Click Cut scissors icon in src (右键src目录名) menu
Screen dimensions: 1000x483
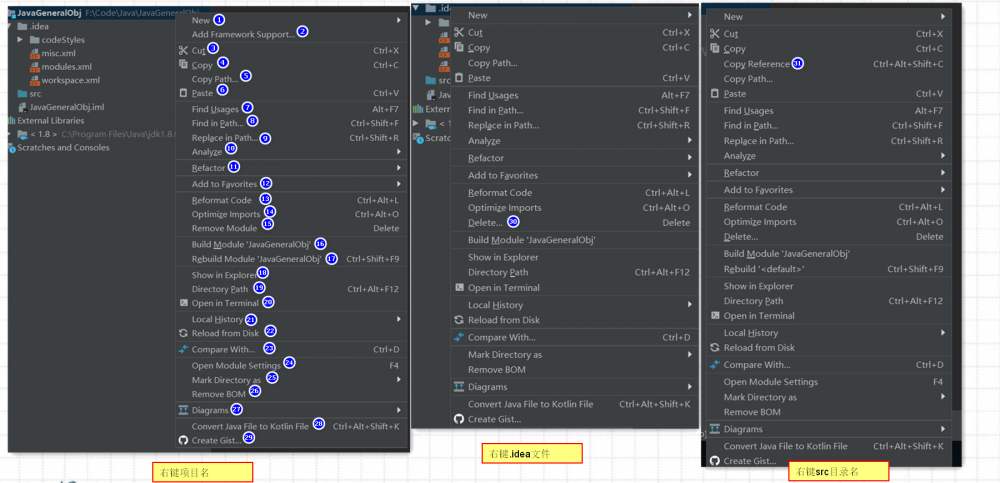[x=715, y=34]
